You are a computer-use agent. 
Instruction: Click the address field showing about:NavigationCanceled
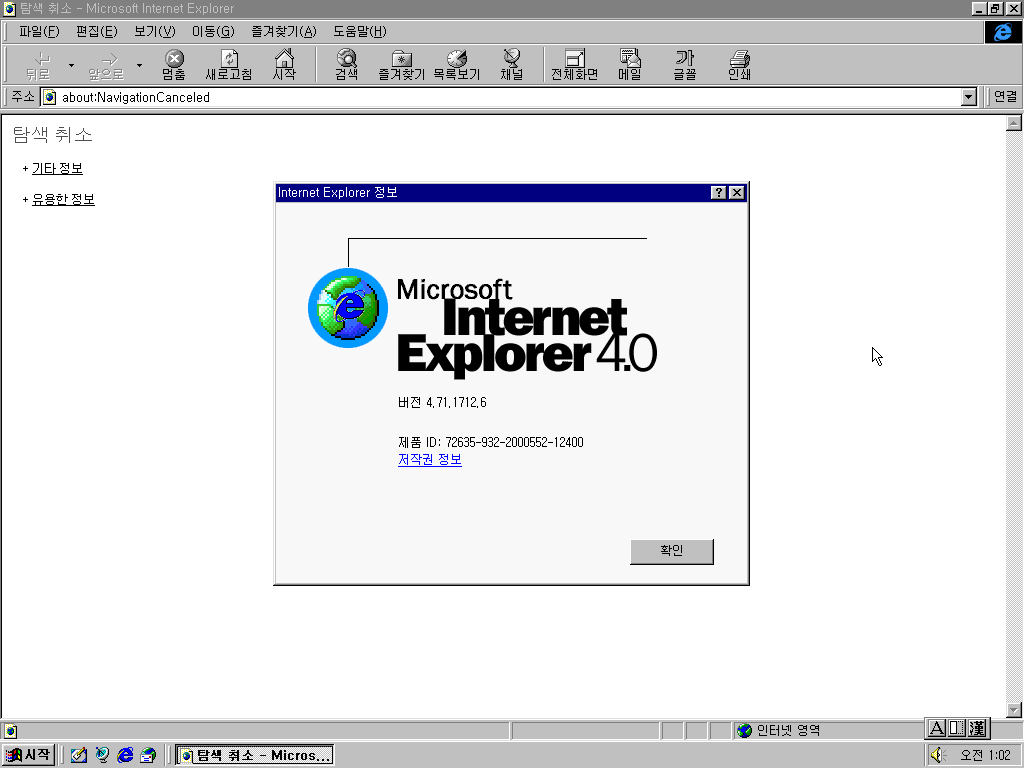[x=509, y=97]
